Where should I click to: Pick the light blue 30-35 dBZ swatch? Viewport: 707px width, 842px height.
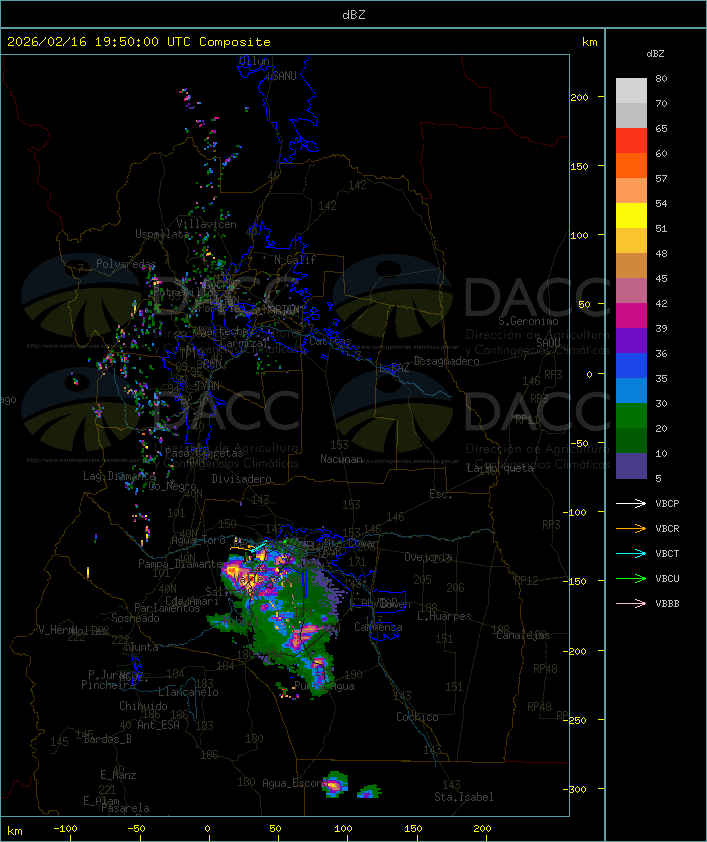[631, 391]
